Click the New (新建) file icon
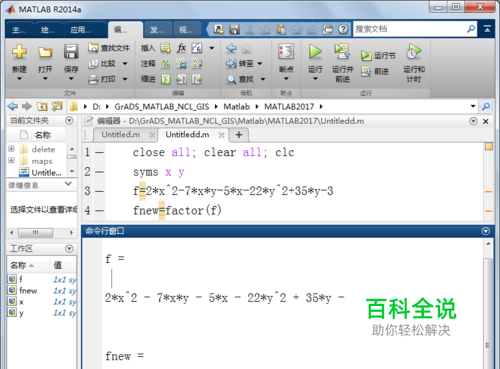 pyautogui.click(x=19, y=51)
